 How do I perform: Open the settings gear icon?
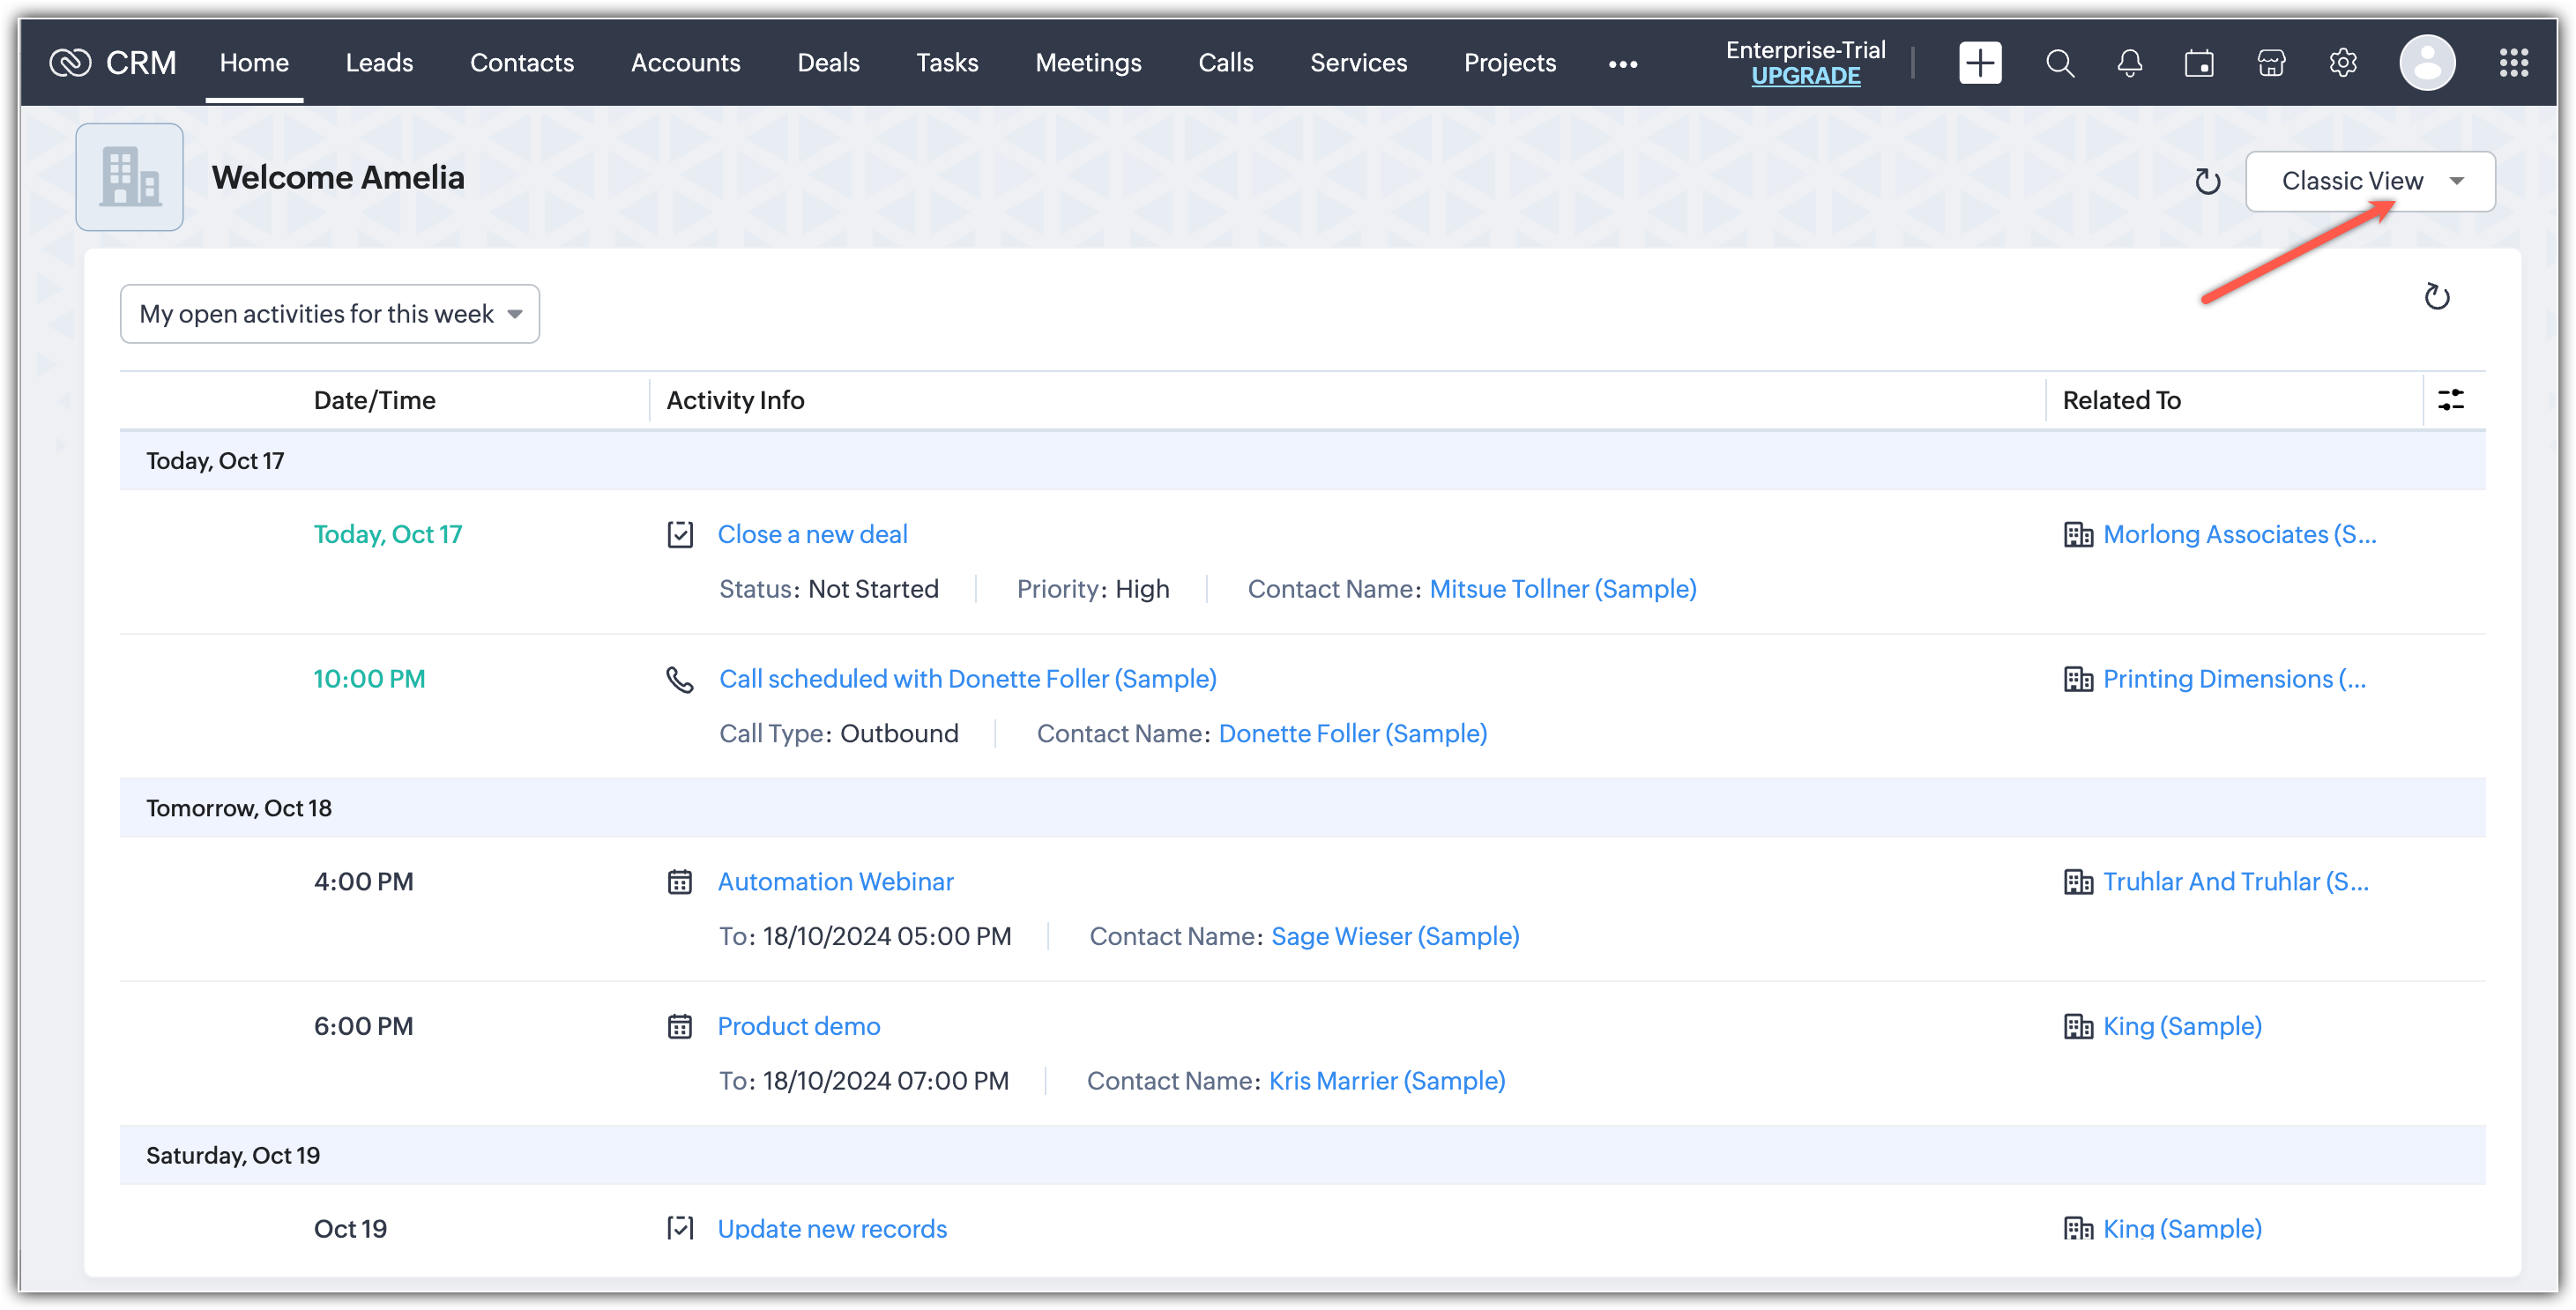2342,63
